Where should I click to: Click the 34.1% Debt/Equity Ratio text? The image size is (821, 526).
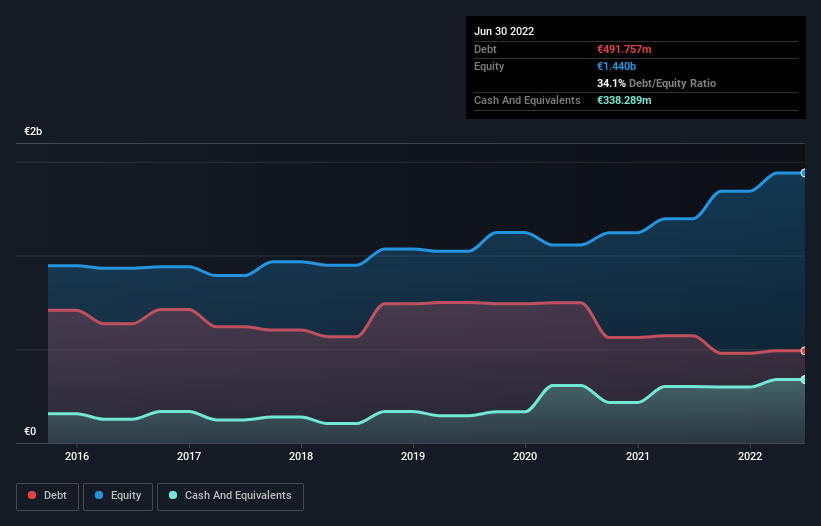656,83
